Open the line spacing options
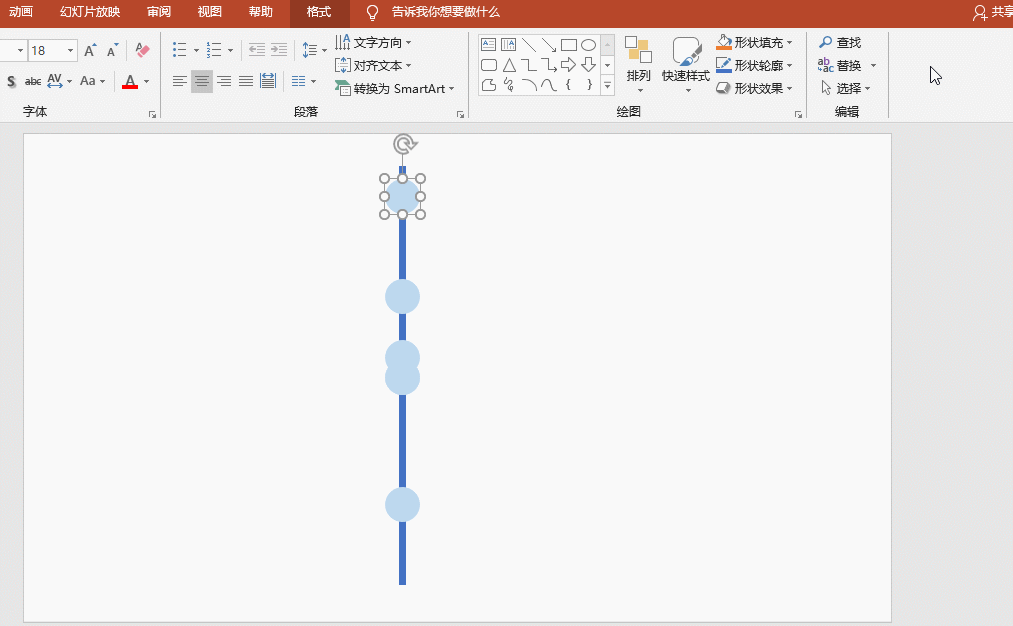This screenshot has width=1013, height=626. pyautogui.click(x=314, y=50)
